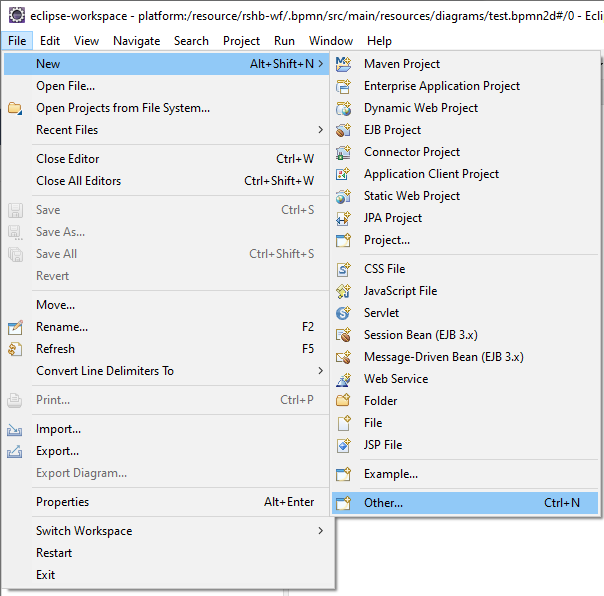
Task: Select JSP File entry
Action: [x=465, y=445]
